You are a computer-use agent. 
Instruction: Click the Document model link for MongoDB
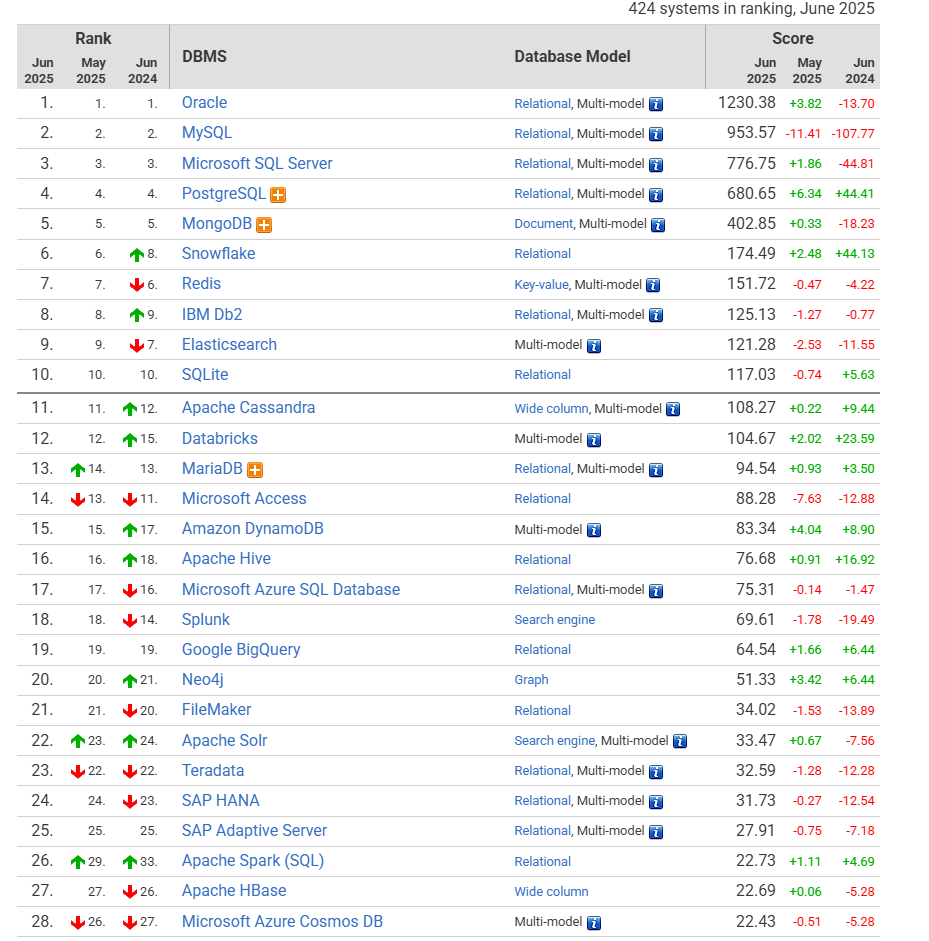[x=544, y=224]
